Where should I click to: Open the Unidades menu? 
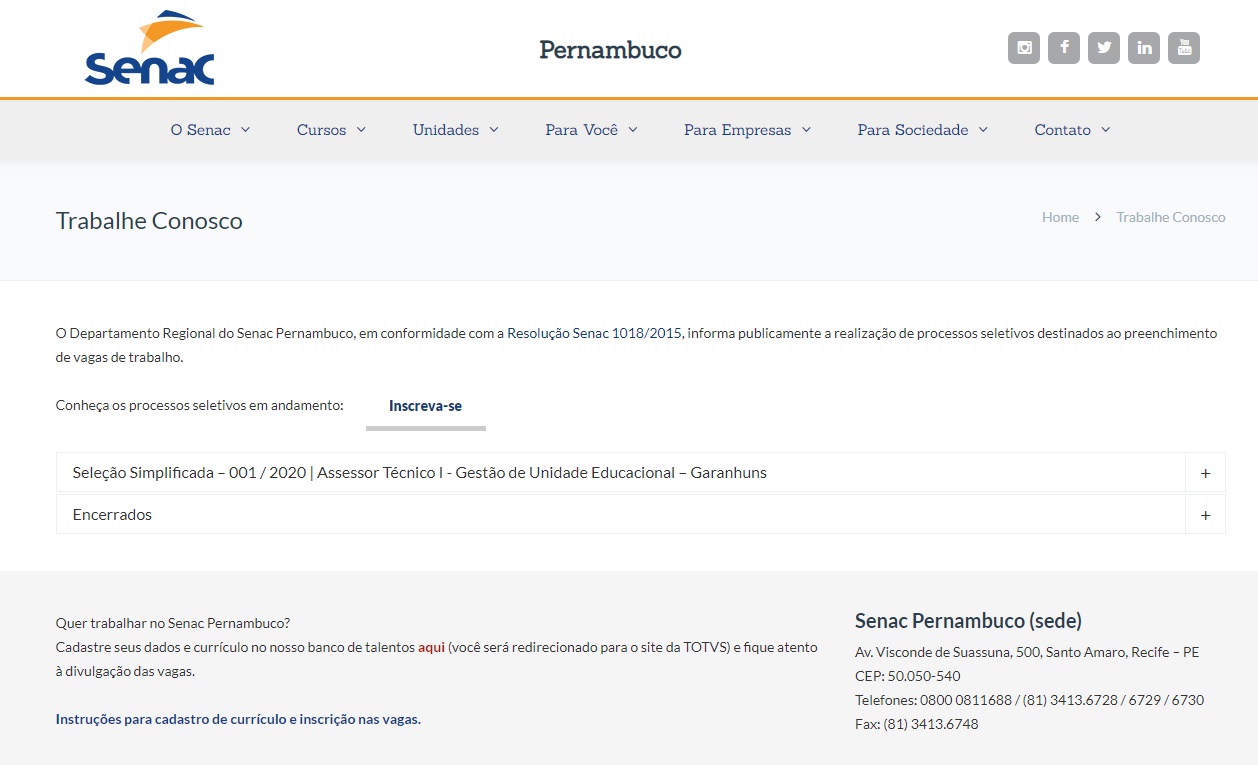tap(455, 130)
